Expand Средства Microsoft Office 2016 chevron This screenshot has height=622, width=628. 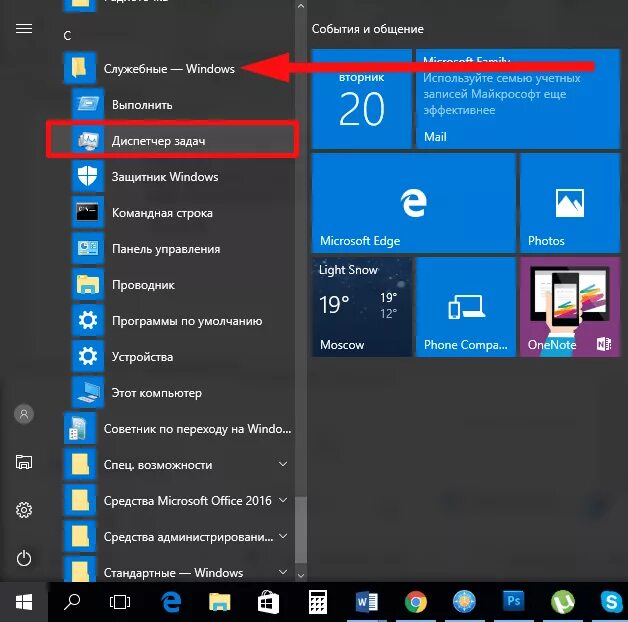click(283, 500)
